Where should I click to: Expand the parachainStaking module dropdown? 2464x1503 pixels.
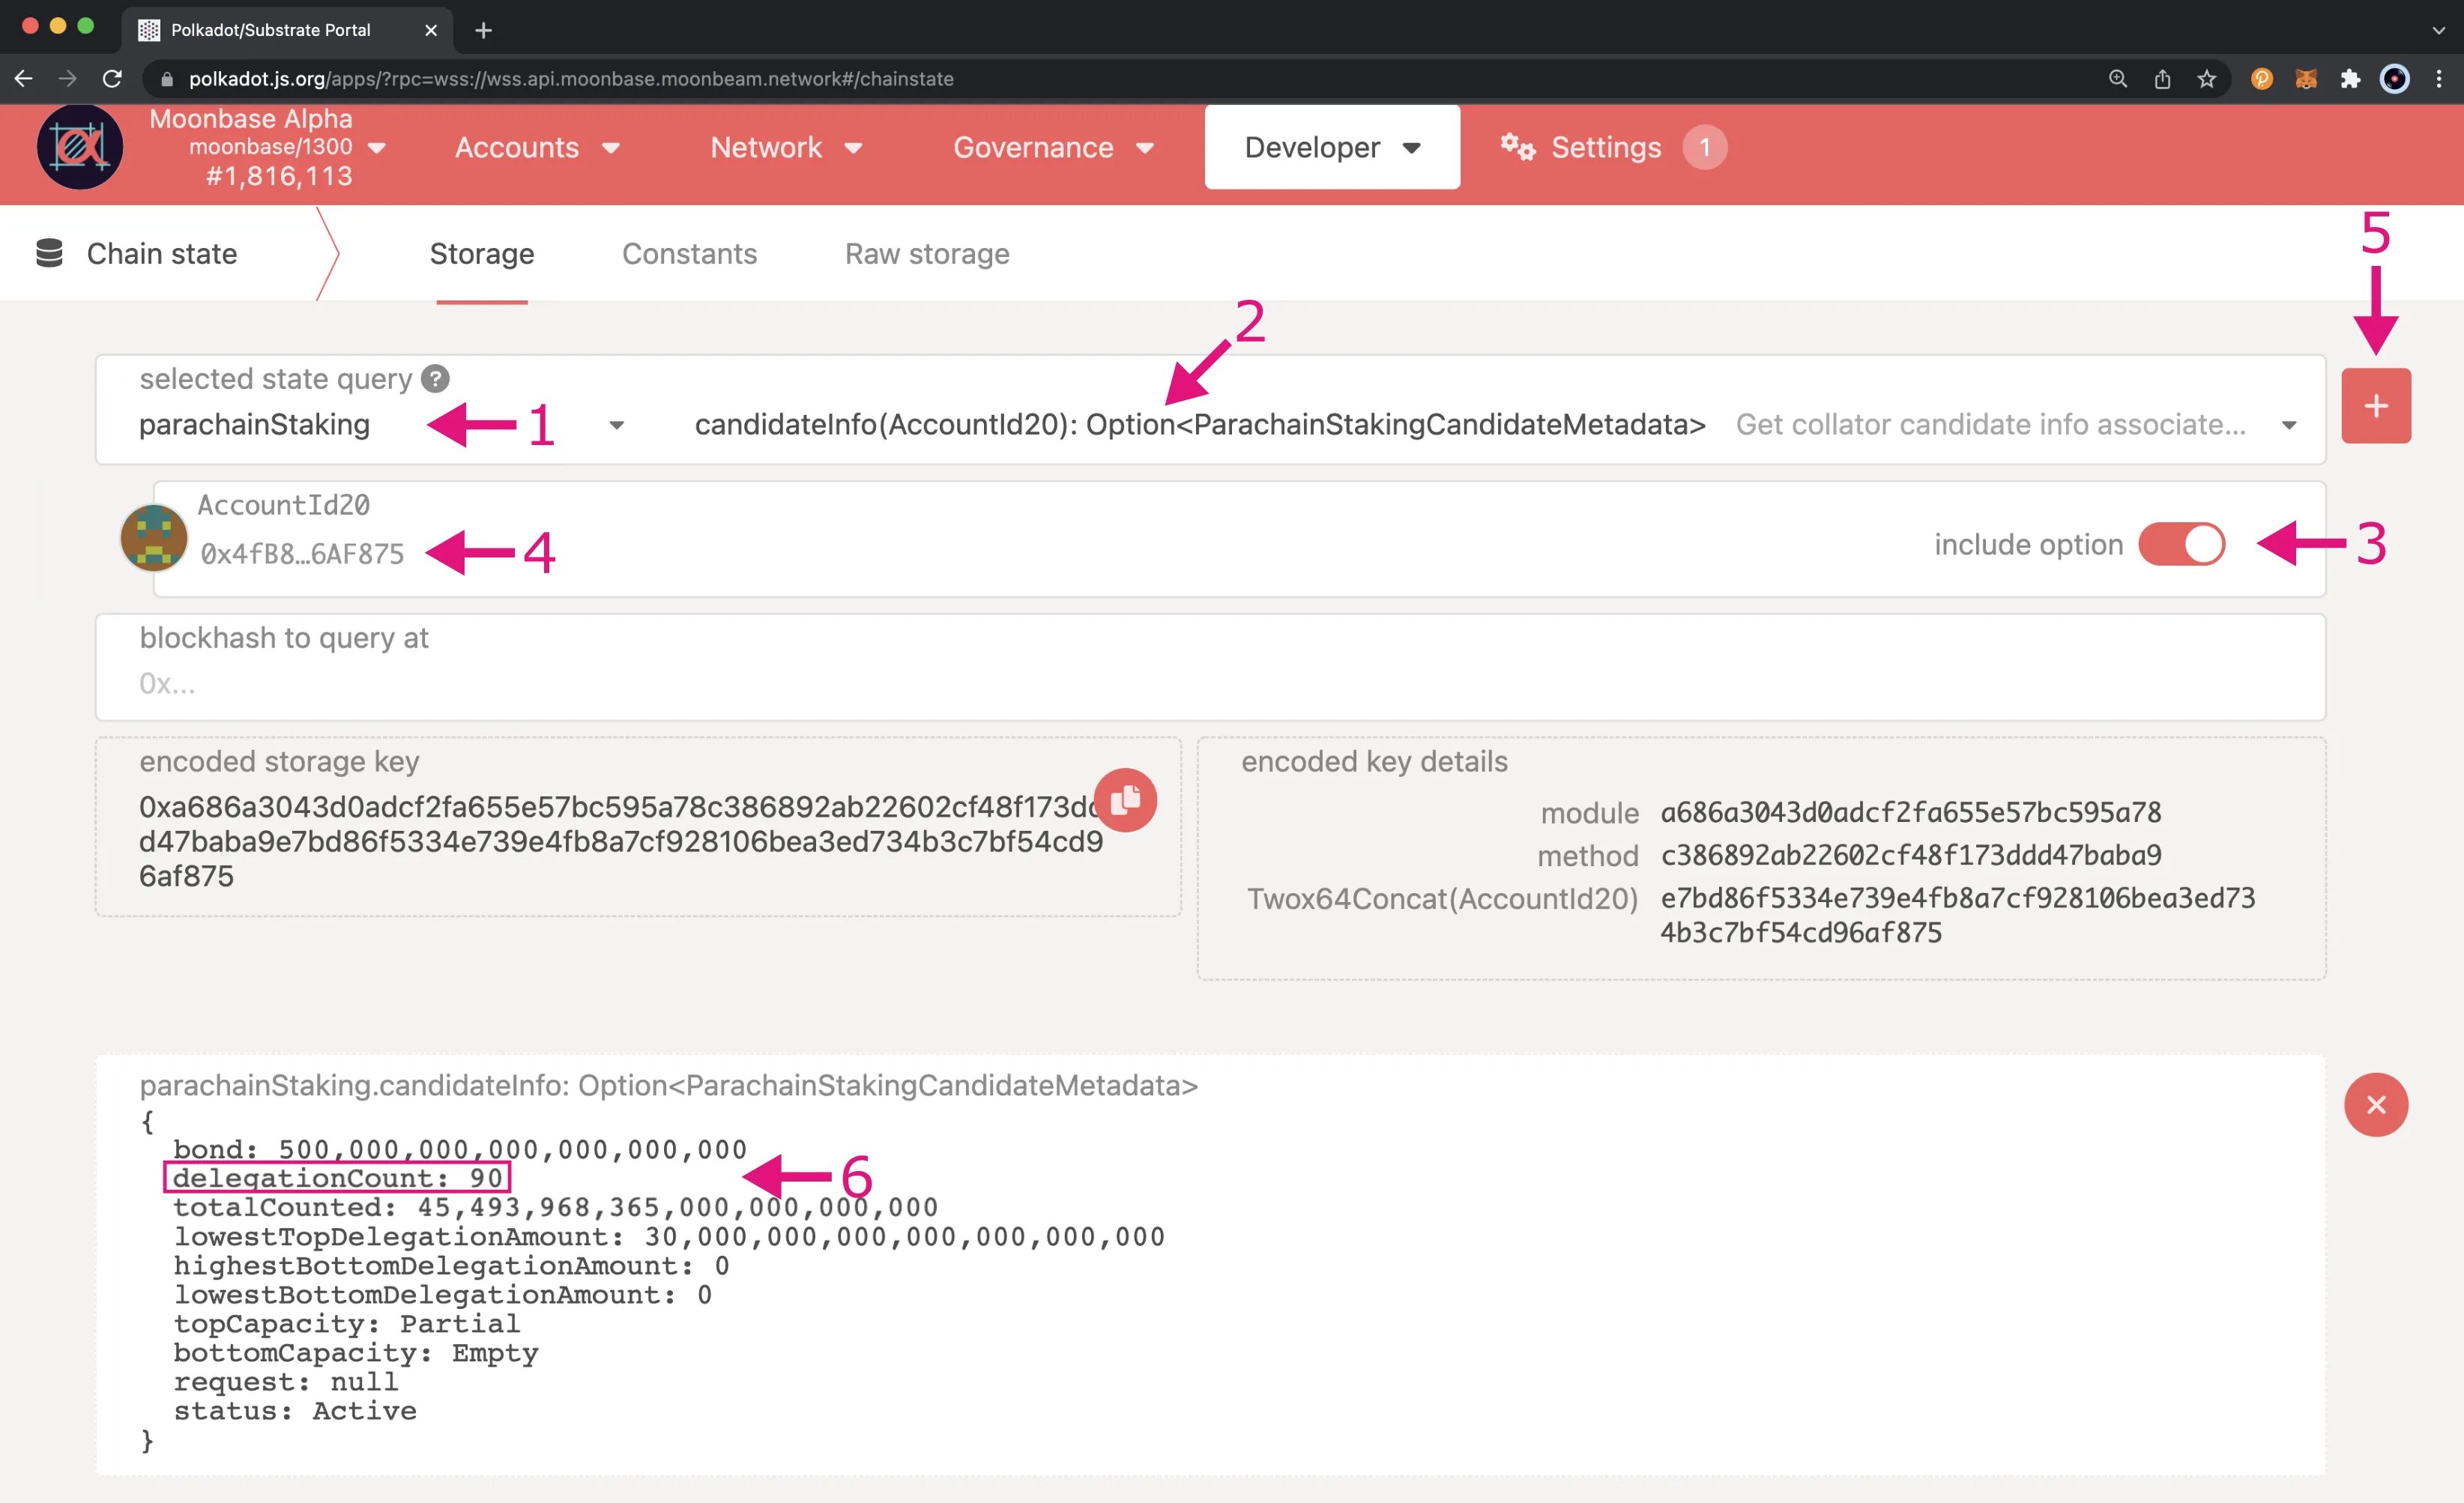click(x=616, y=425)
